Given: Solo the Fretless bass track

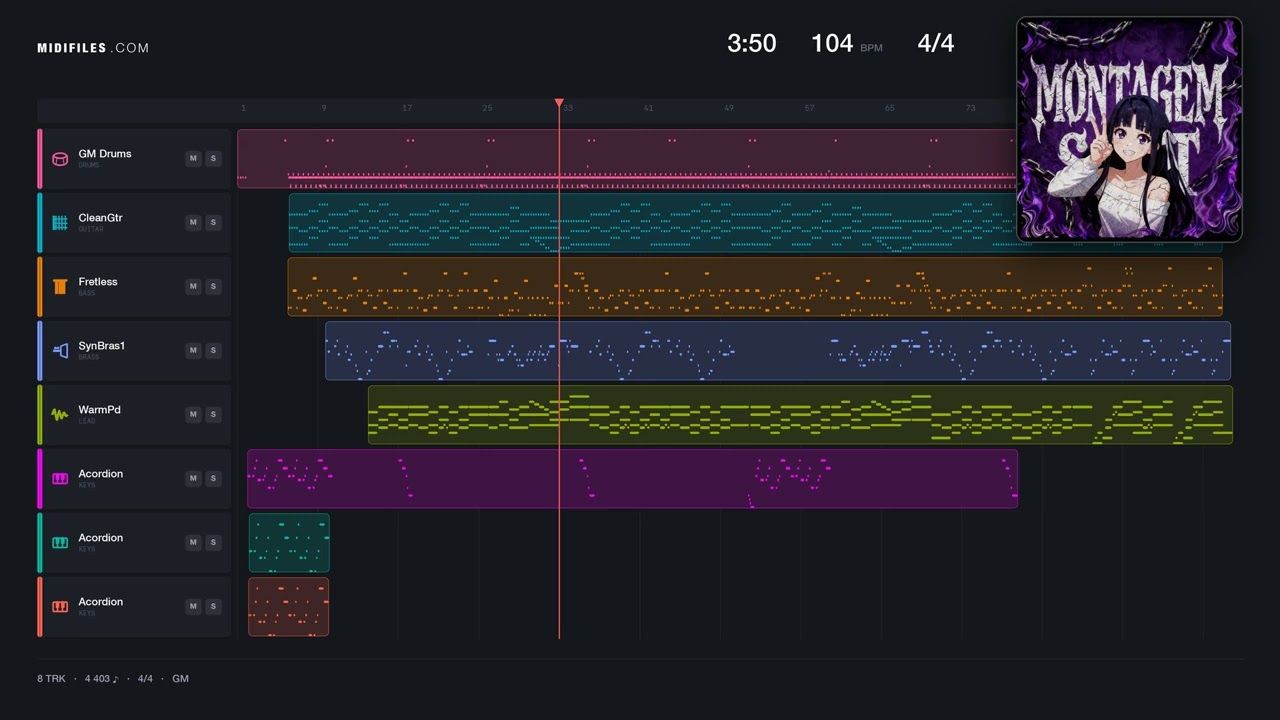Looking at the screenshot, I should click(x=213, y=286).
